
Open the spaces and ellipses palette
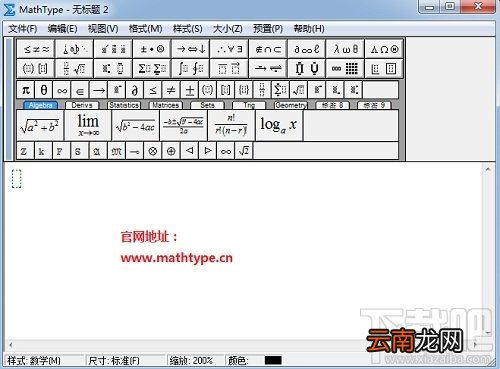pyautogui.click(x=75, y=49)
